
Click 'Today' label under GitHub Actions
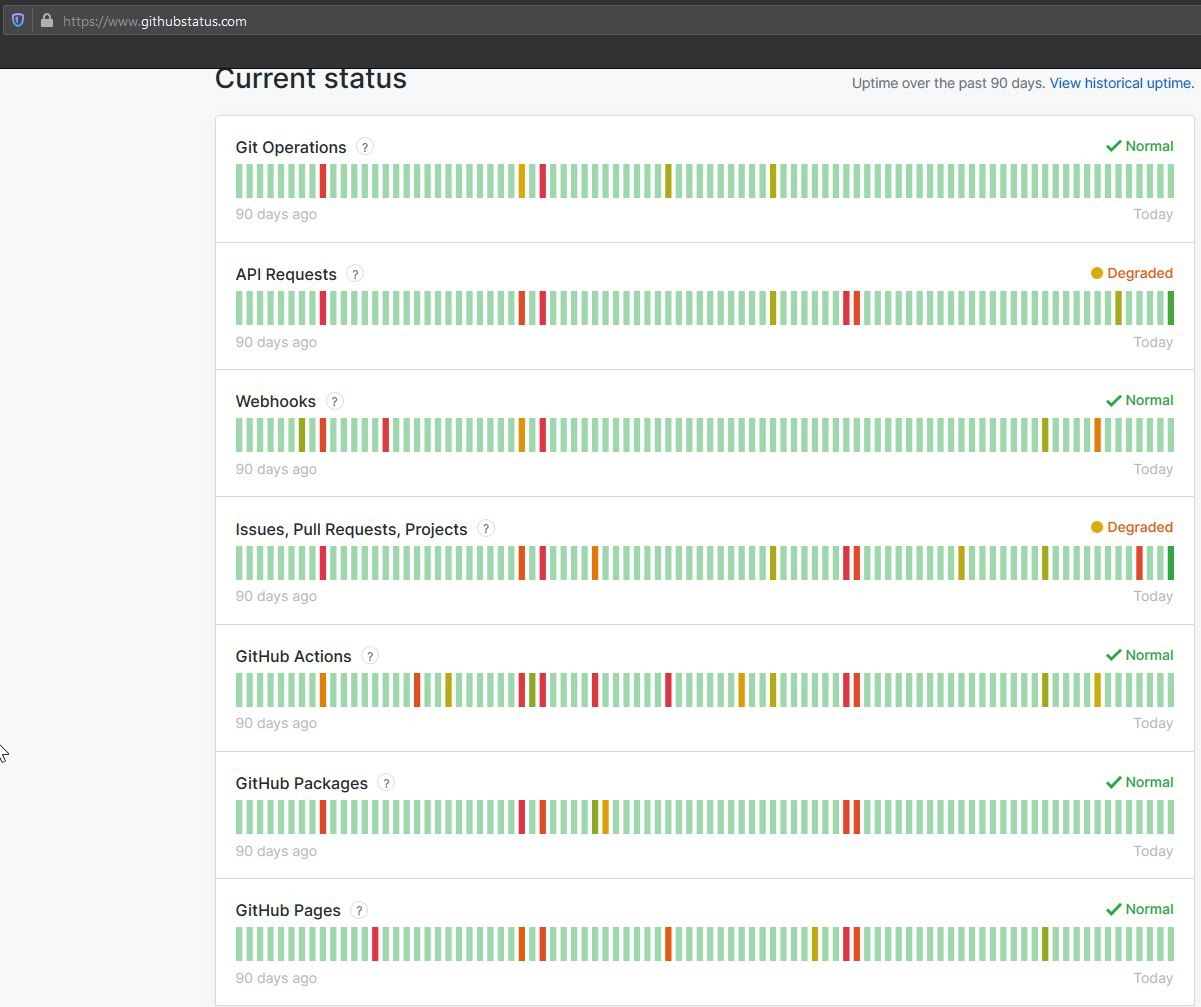coord(1153,723)
